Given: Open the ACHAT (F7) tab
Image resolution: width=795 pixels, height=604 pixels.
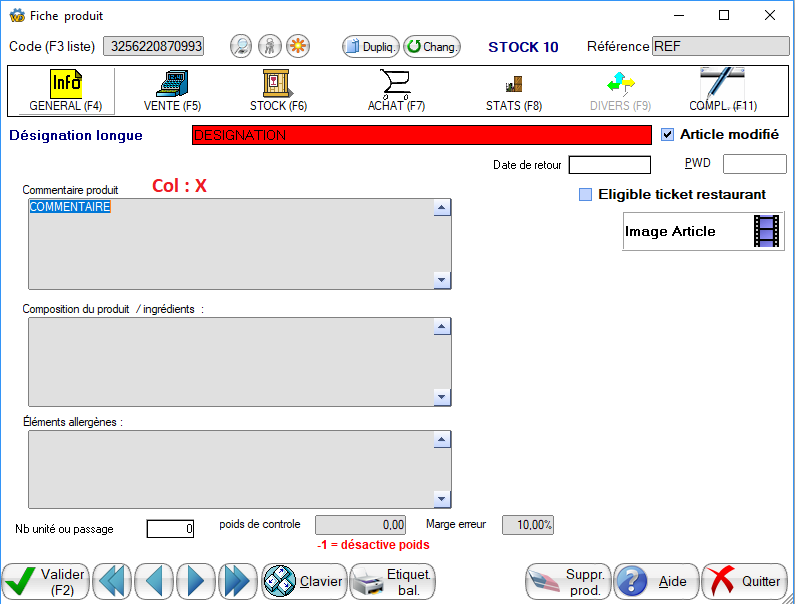Looking at the screenshot, I should pos(396,90).
